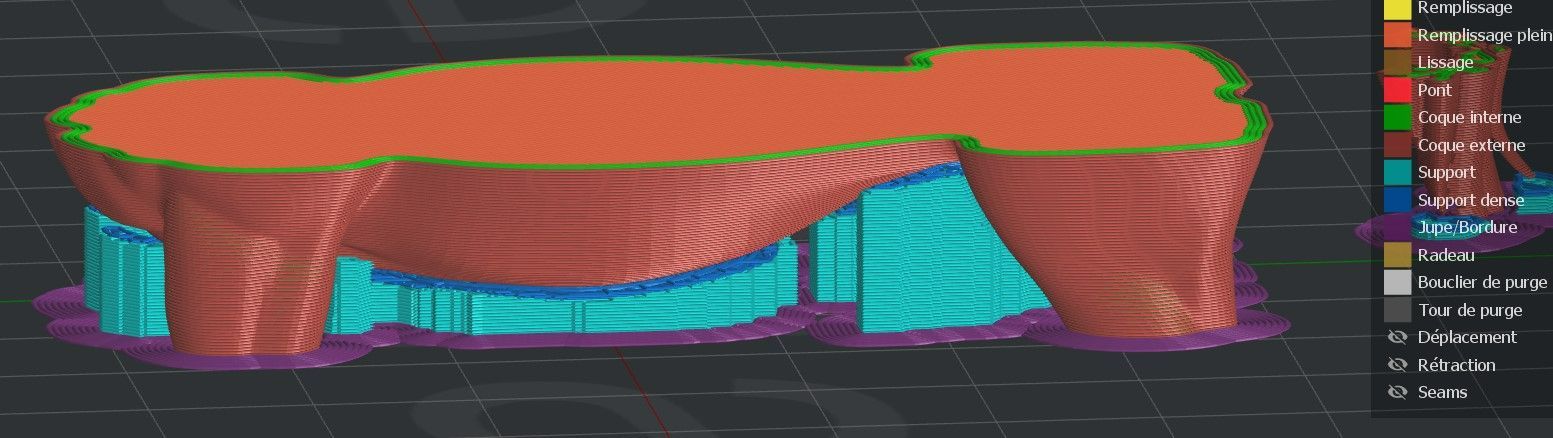Viewport: 1553px width, 438px height.
Task: Click the Remplissage legend label
Action: click(1465, 8)
